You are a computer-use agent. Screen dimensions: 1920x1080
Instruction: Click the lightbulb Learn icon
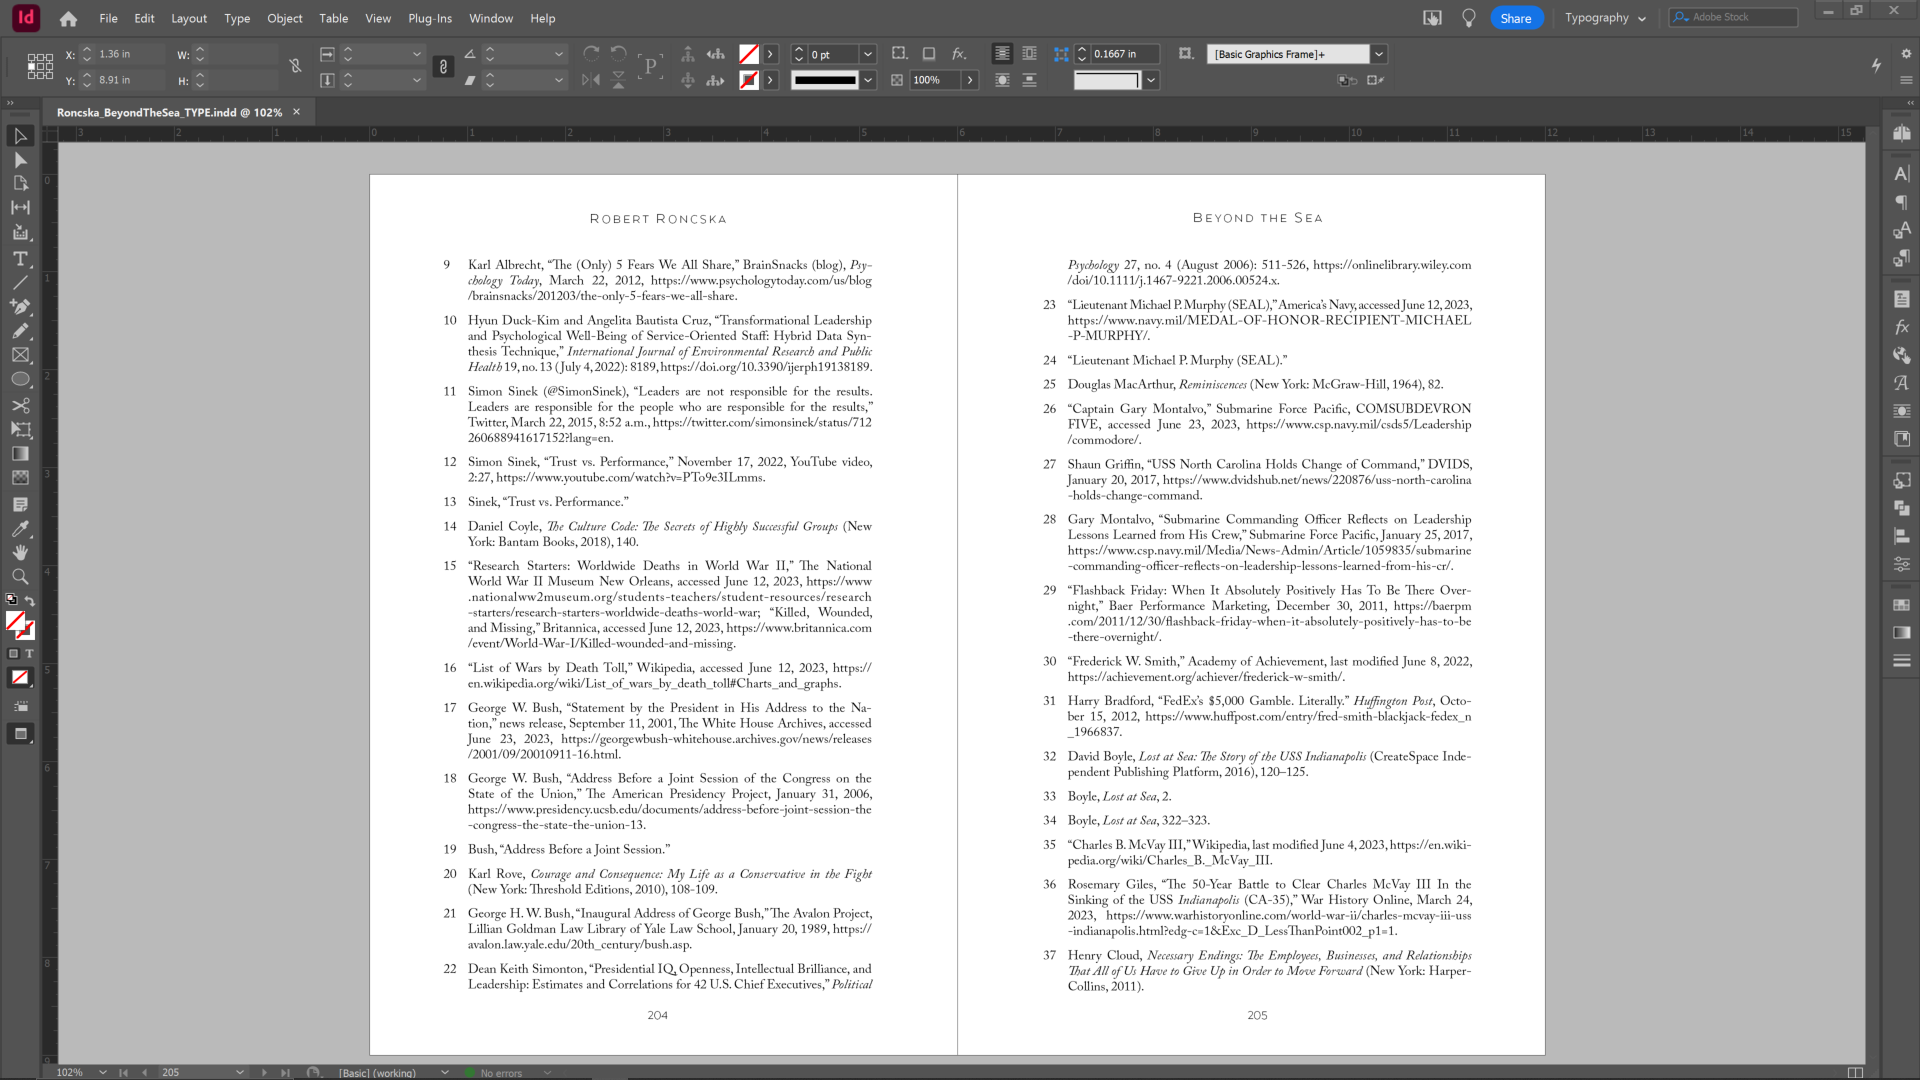pyautogui.click(x=1468, y=18)
